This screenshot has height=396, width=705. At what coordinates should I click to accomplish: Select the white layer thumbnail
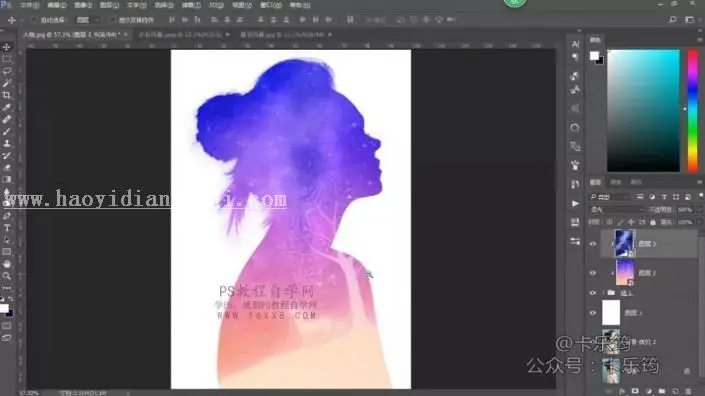pyautogui.click(x=611, y=313)
